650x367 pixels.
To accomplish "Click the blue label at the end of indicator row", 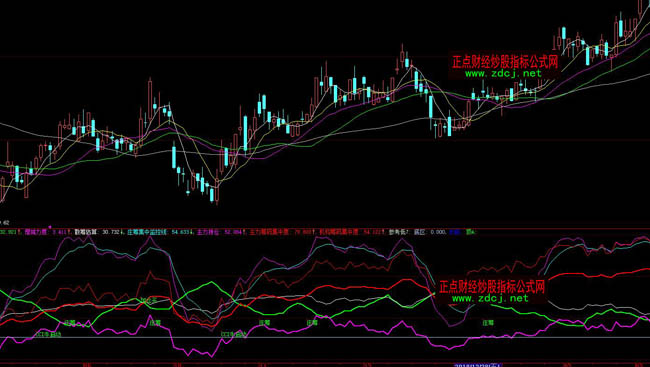I will point(454,232).
